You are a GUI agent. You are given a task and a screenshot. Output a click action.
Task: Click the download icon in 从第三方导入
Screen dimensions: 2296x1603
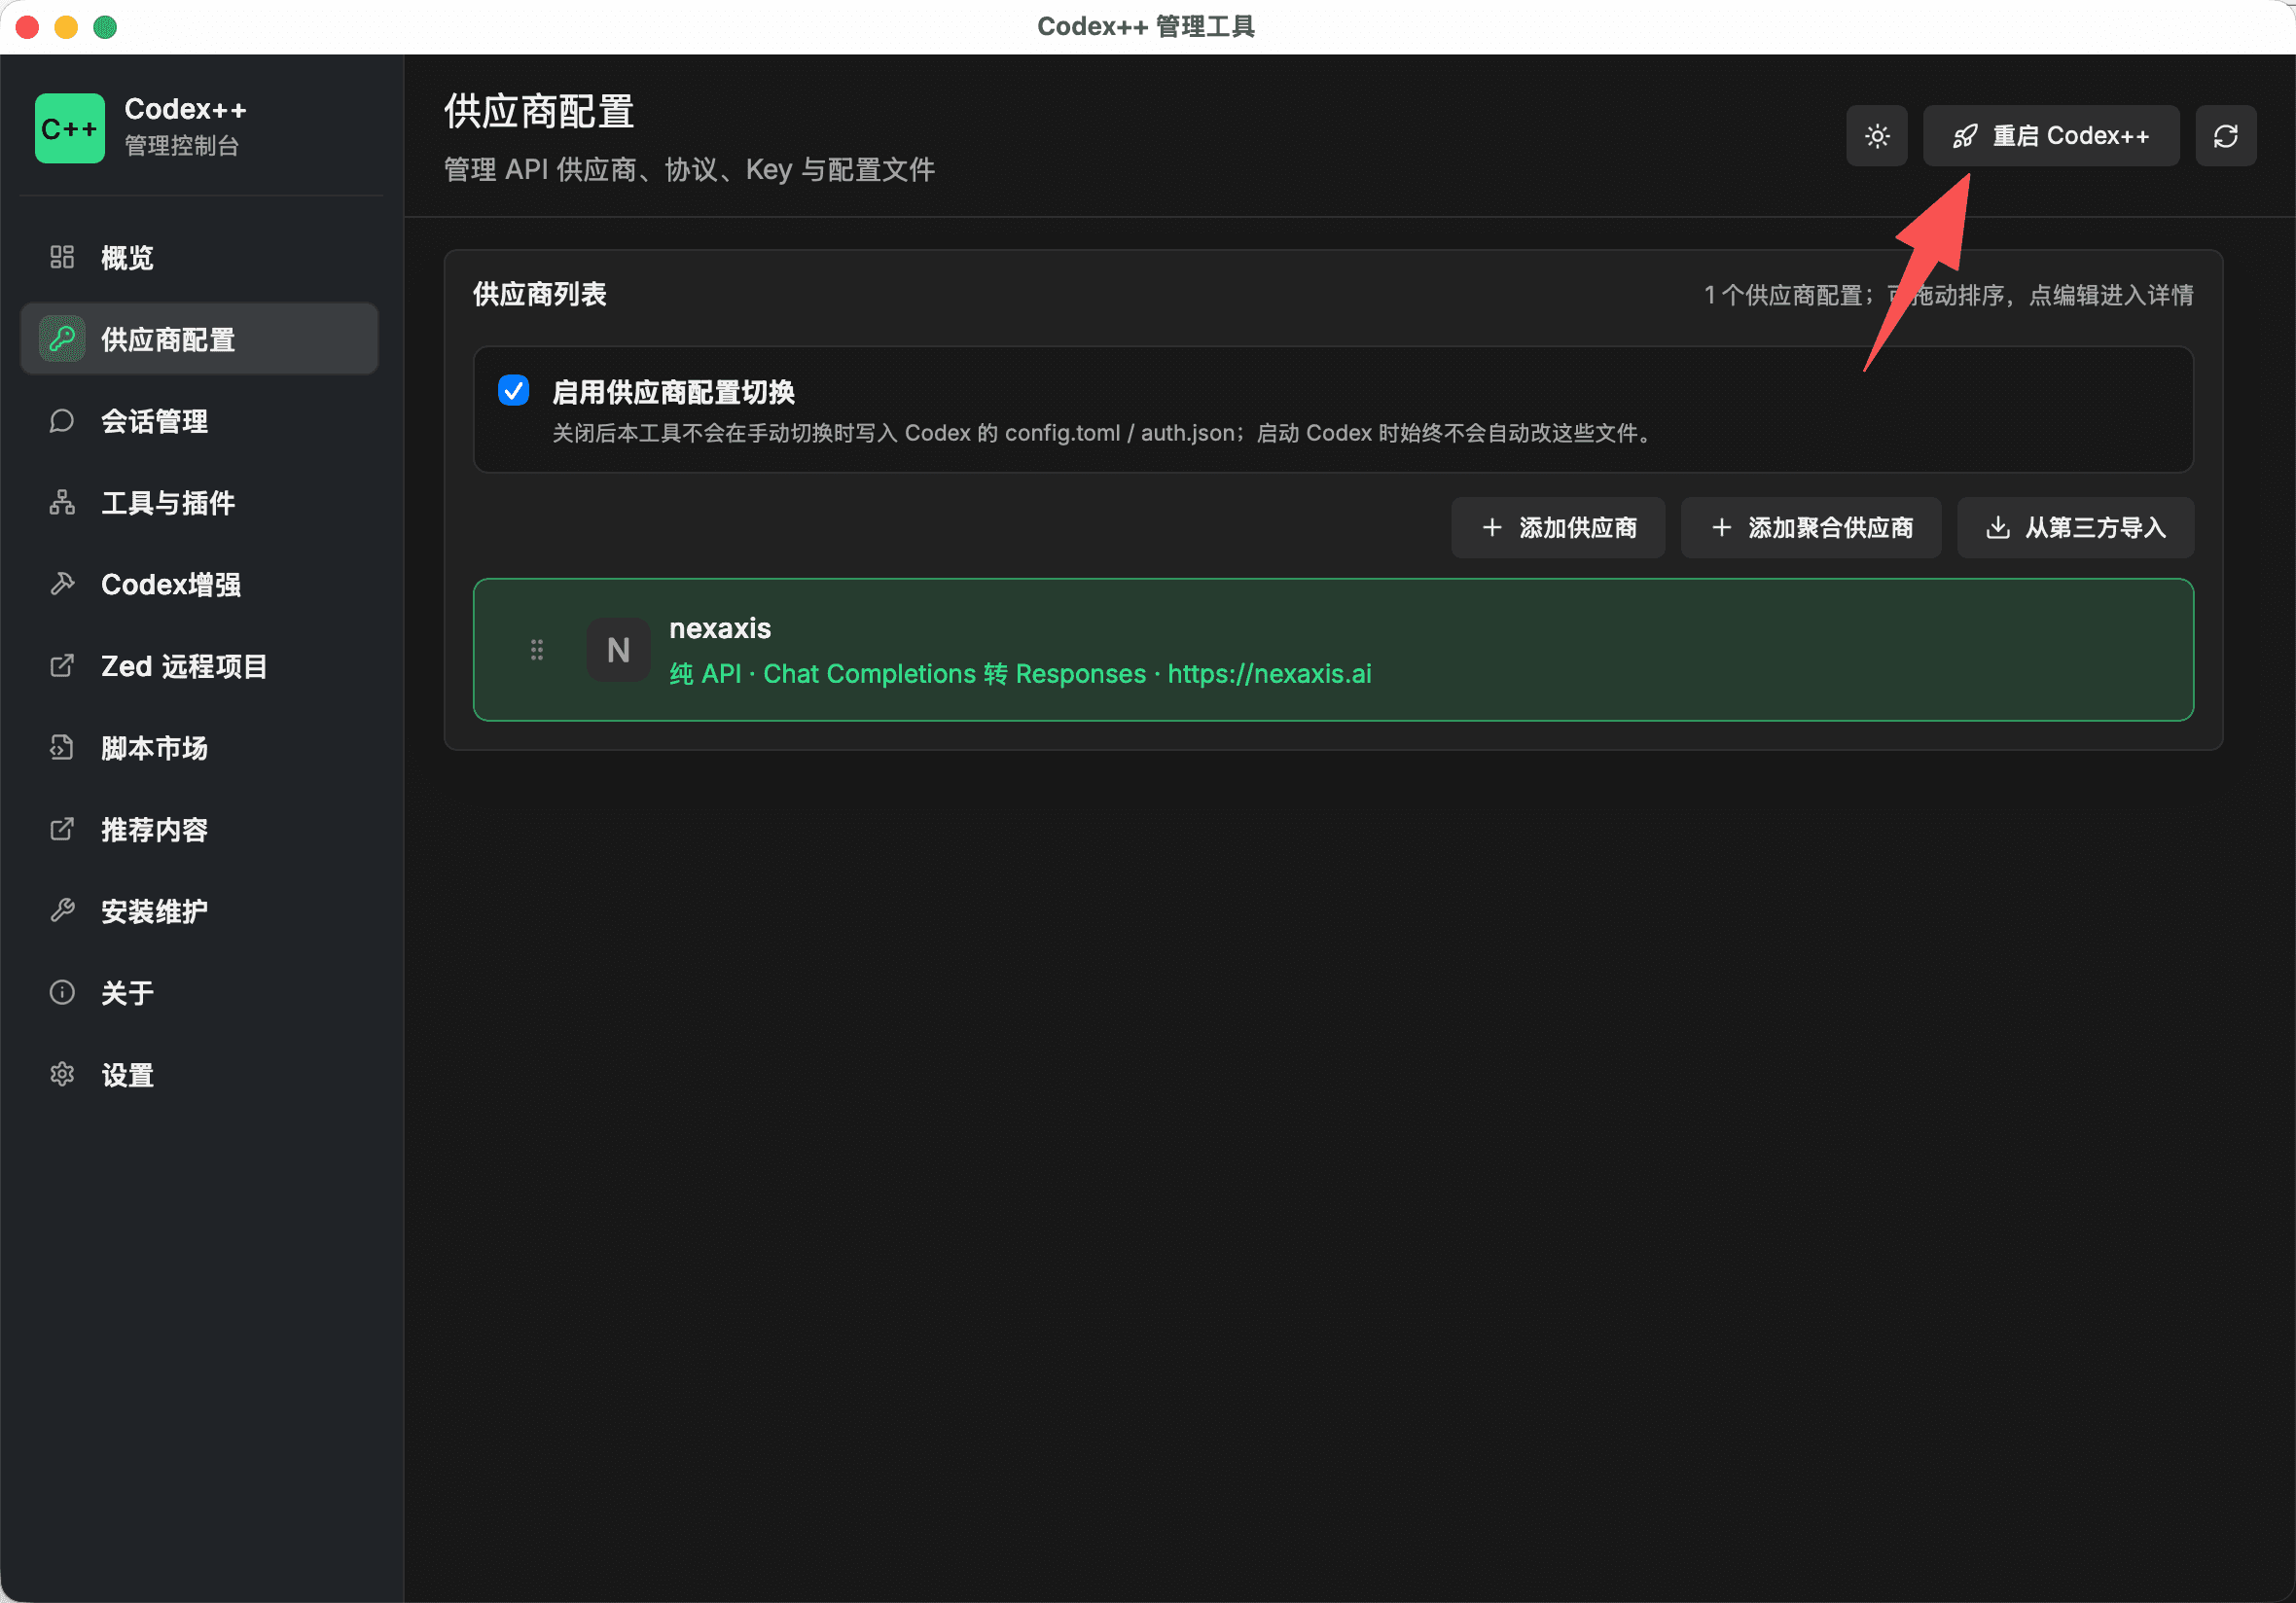pyautogui.click(x=1997, y=527)
